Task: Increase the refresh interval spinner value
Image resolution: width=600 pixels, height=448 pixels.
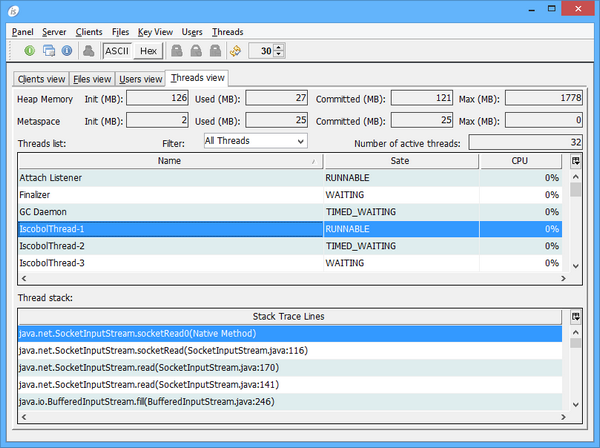Action: pyautogui.click(x=279, y=47)
